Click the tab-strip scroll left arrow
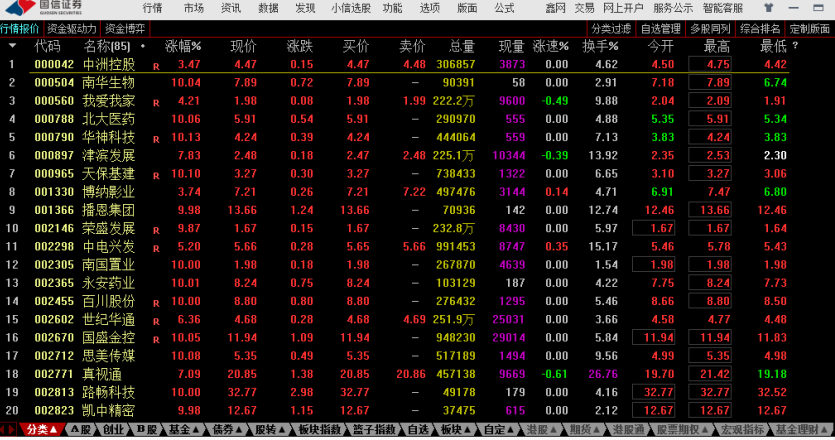The width and height of the screenshot is (835, 440). tap(3, 429)
